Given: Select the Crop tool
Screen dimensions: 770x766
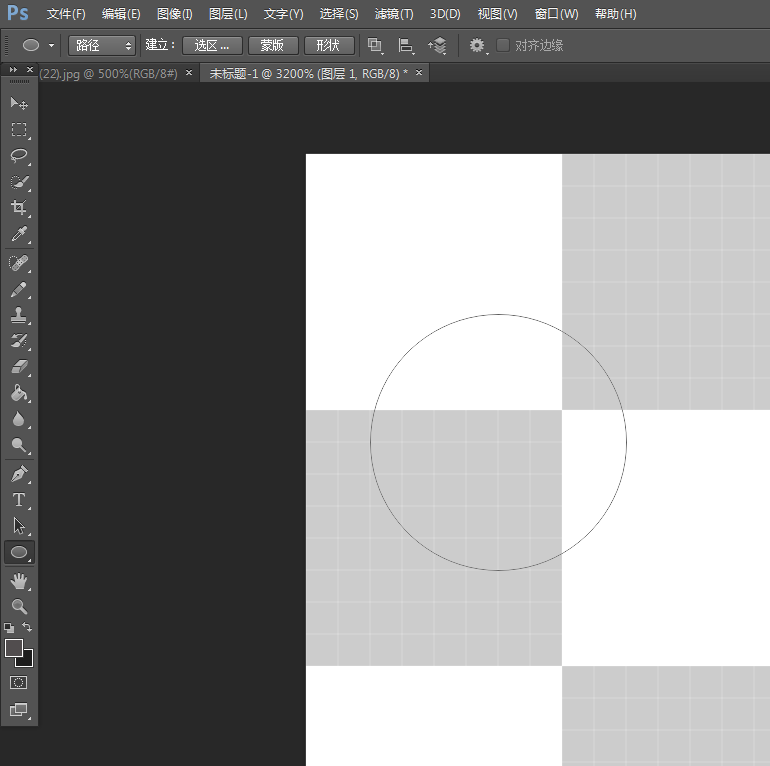Looking at the screenshot, I should [x=19, y=208].
